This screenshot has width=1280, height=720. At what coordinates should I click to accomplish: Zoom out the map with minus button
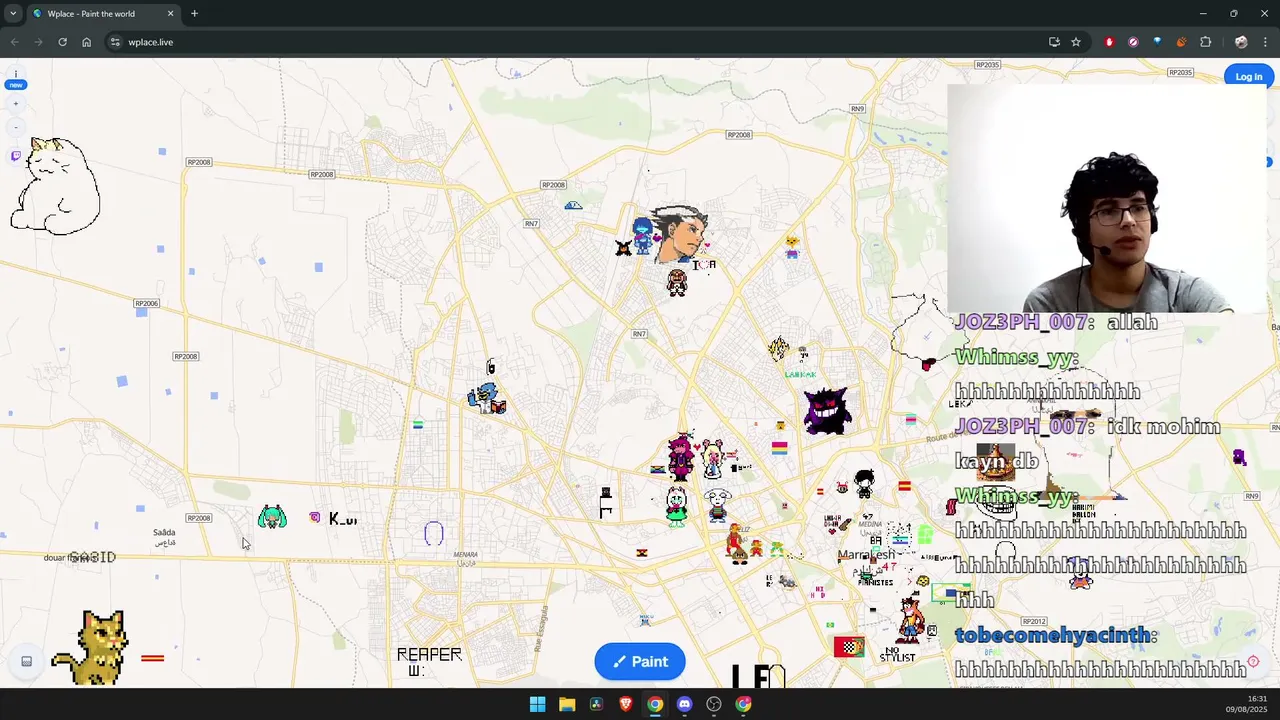(x=15, y=128)
